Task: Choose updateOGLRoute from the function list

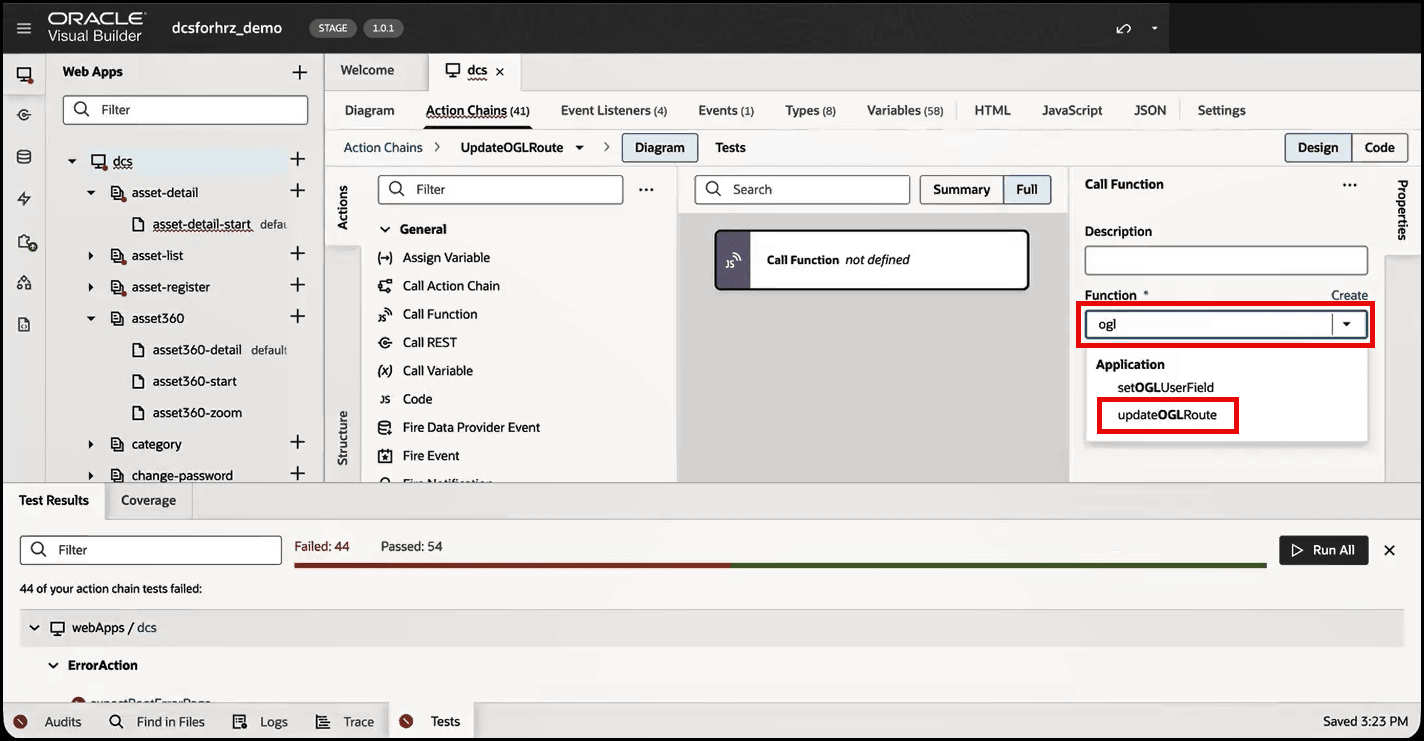Action: pyautogui.click(x=1167, y=415)
